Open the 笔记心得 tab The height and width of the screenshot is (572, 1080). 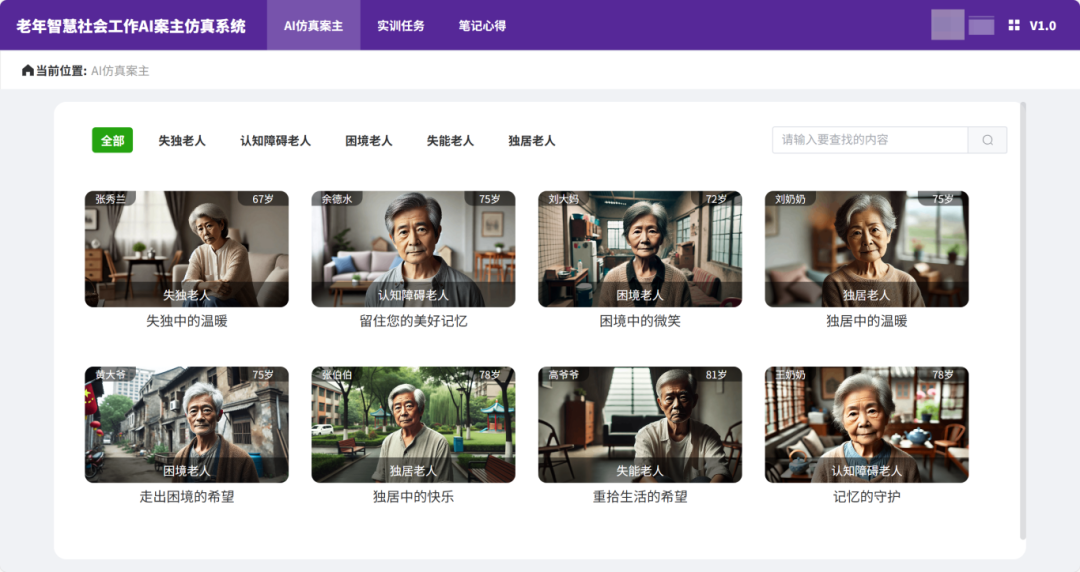(x=482, y=26)
